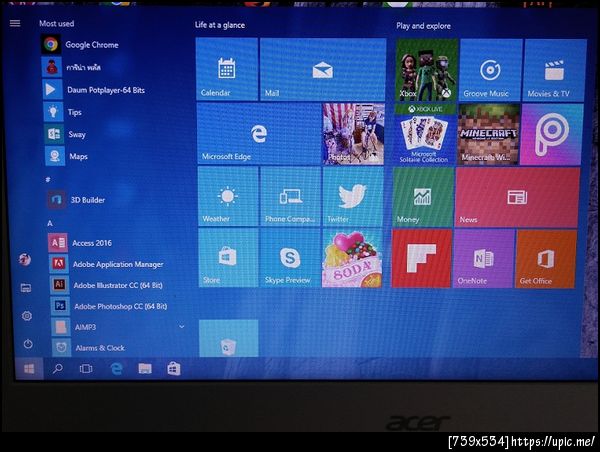Image resolution: width=600 pixels, height=452 pixels.
Task: Open the OneNote tile
Action: pyautogui.click(x=484, y=259)
